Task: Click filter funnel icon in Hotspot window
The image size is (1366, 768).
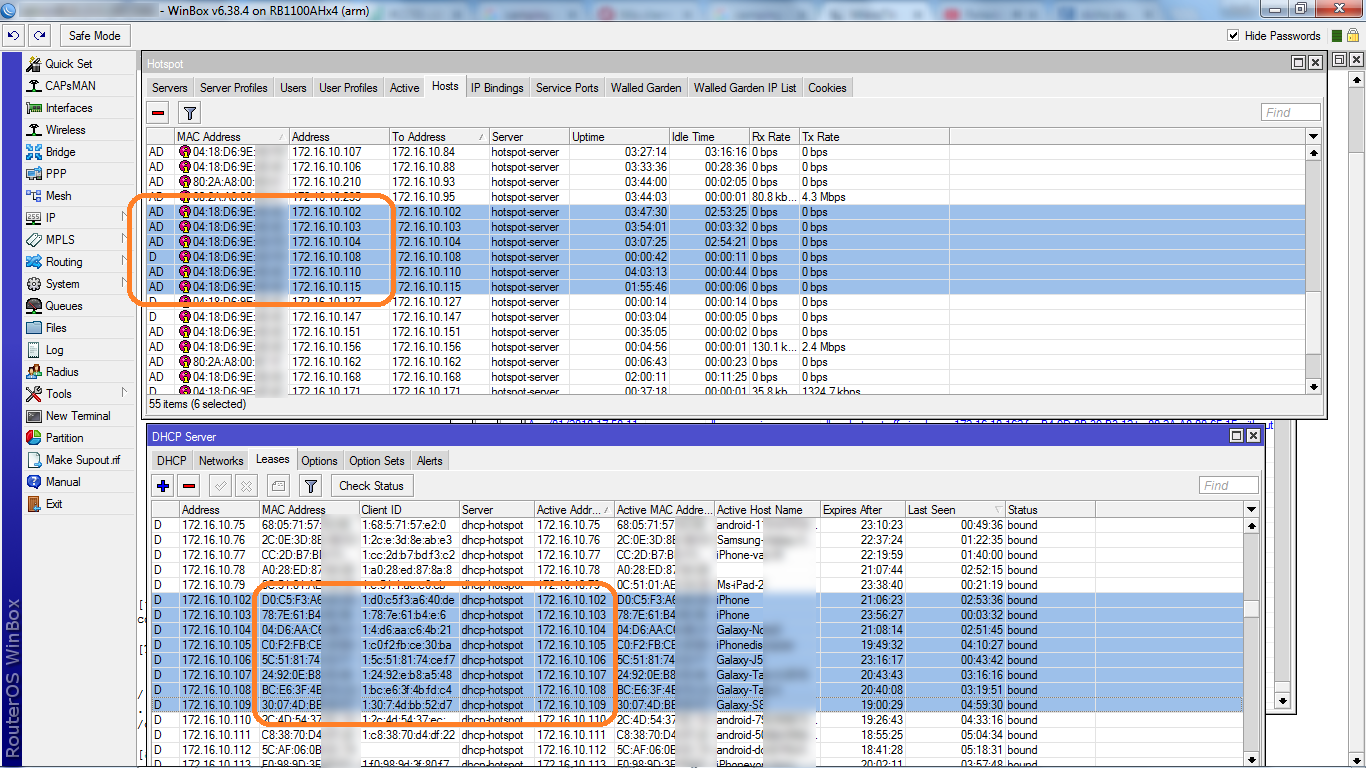Action: click(189, 113)
